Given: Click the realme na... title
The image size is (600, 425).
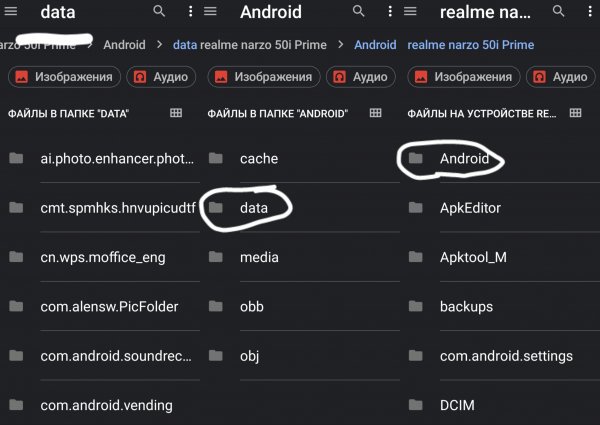Looking at the screenshot, I should [x=485, y=12].
